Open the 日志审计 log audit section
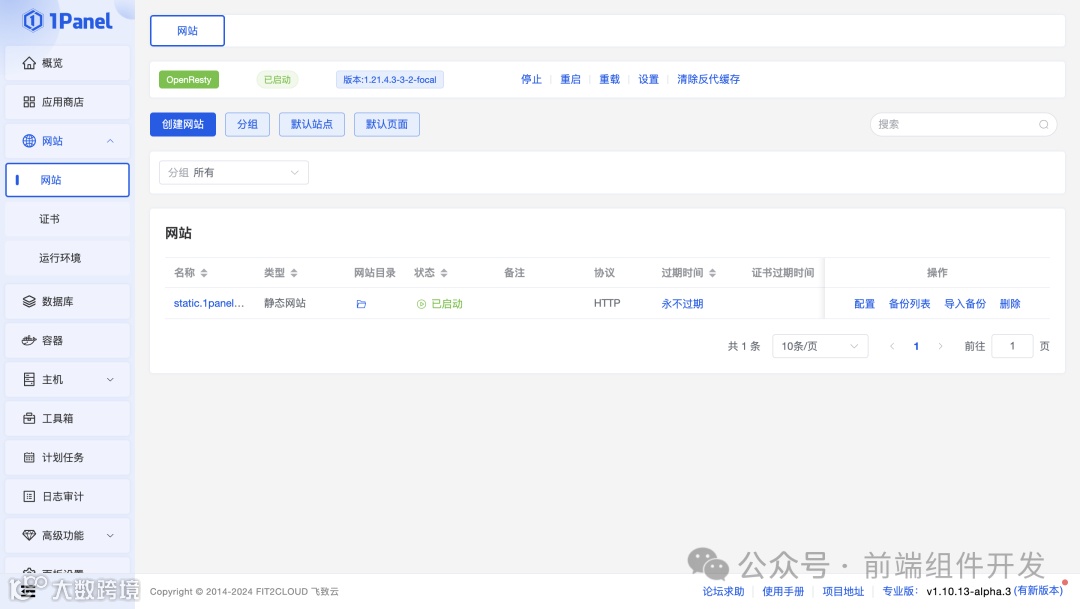Viewport: 1080px width, 609px height. click(58, 496)
